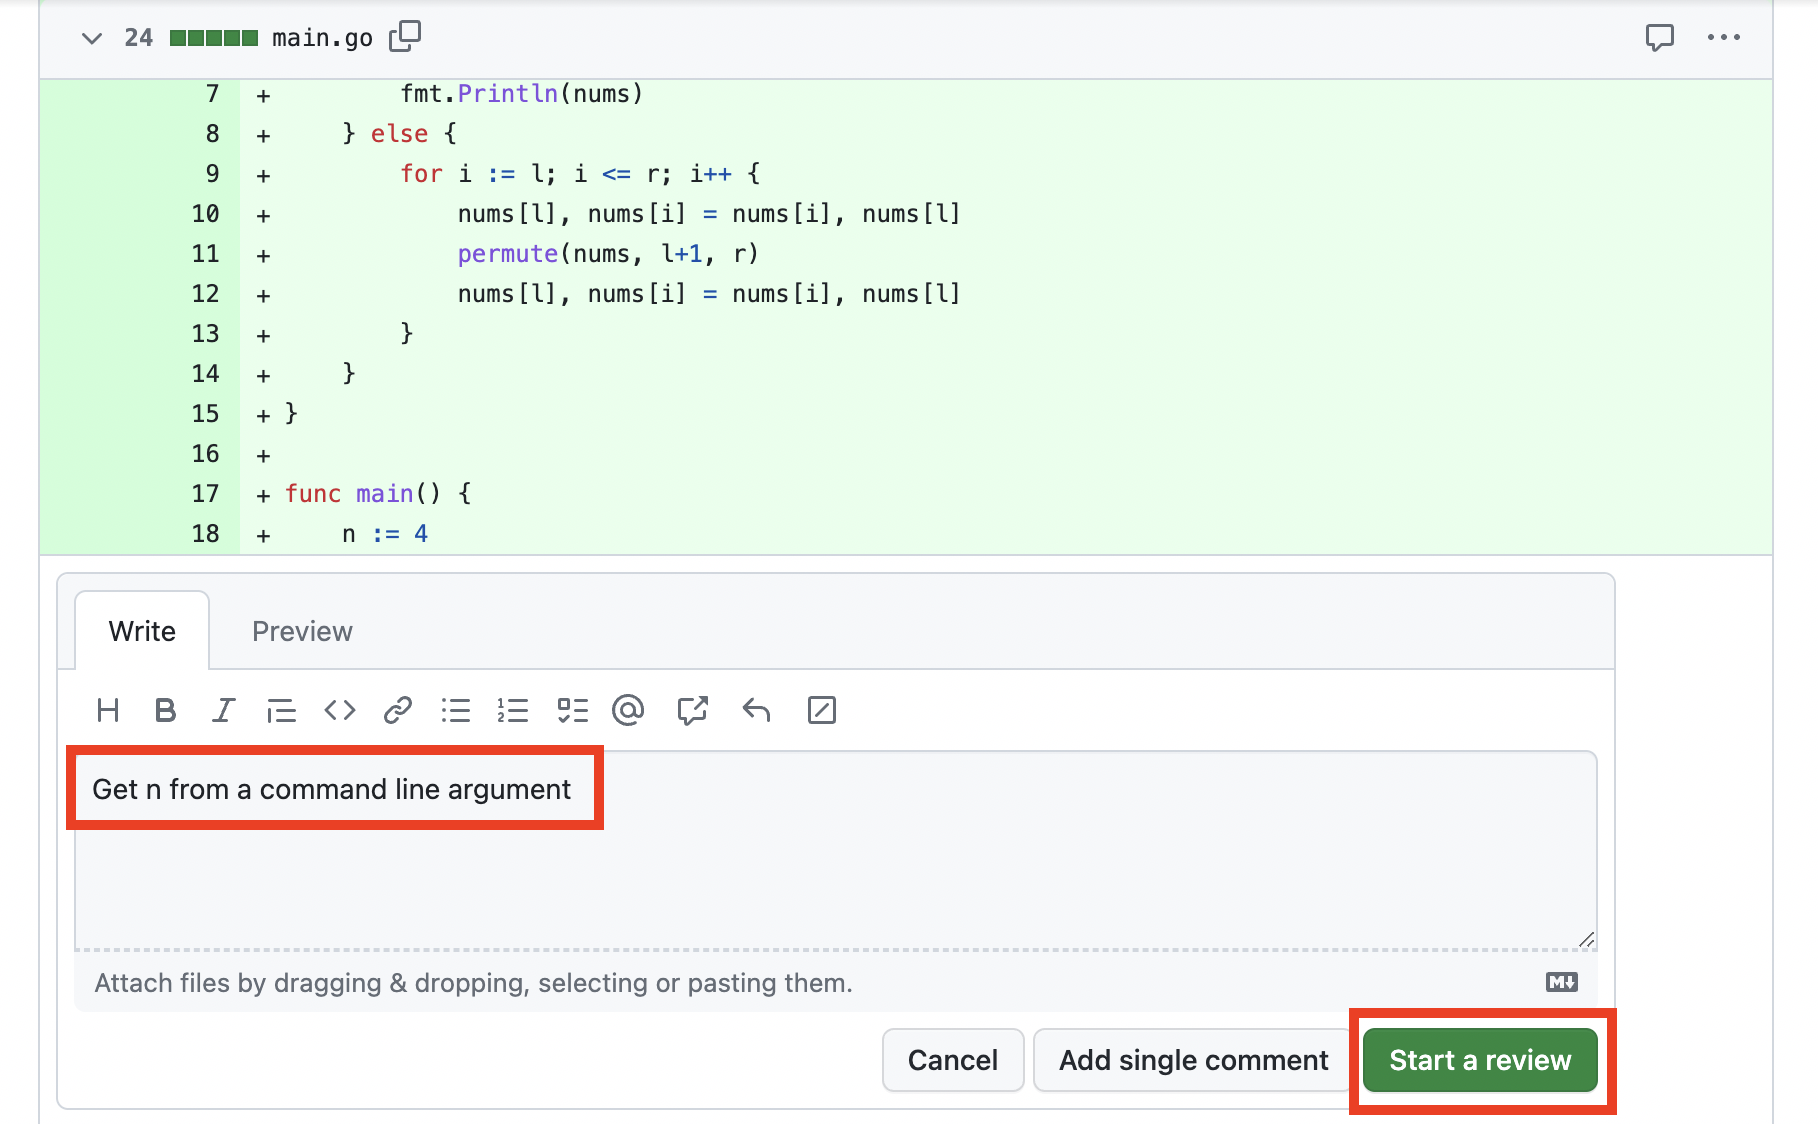
Task: Insert a task list
Action: click(572, 710)
